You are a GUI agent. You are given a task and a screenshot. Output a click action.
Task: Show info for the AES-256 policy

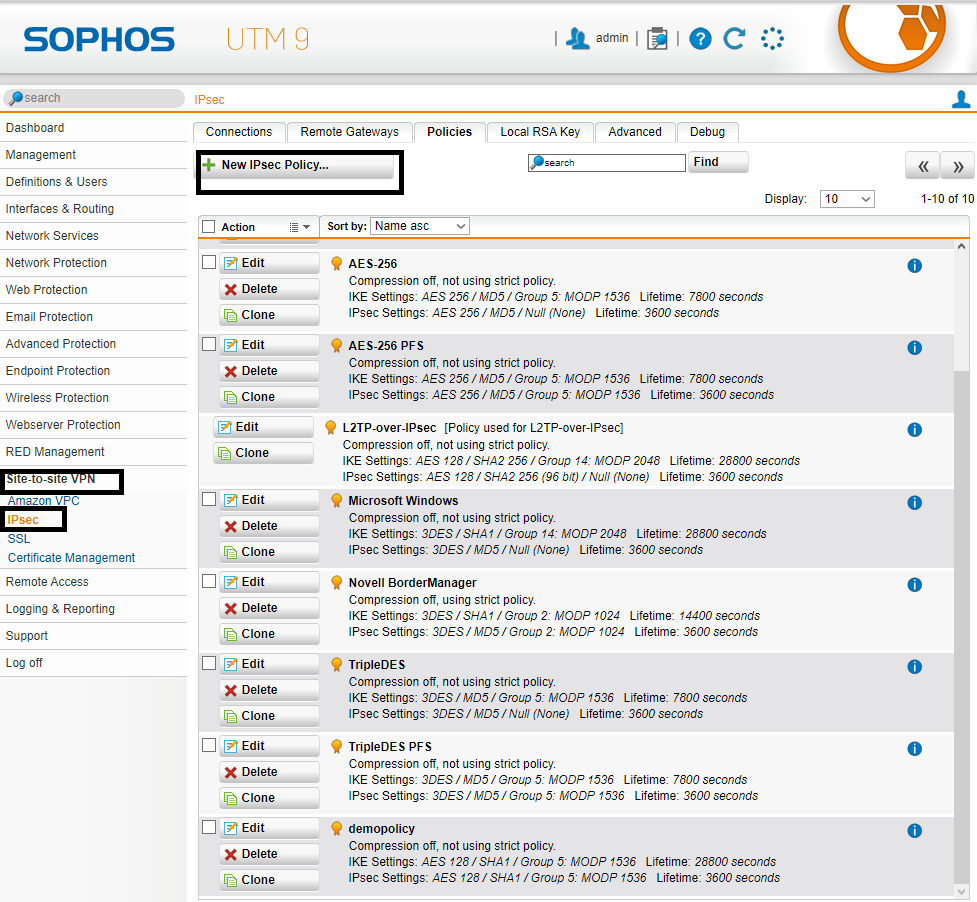pyautogui.click(x=914, y=266)
